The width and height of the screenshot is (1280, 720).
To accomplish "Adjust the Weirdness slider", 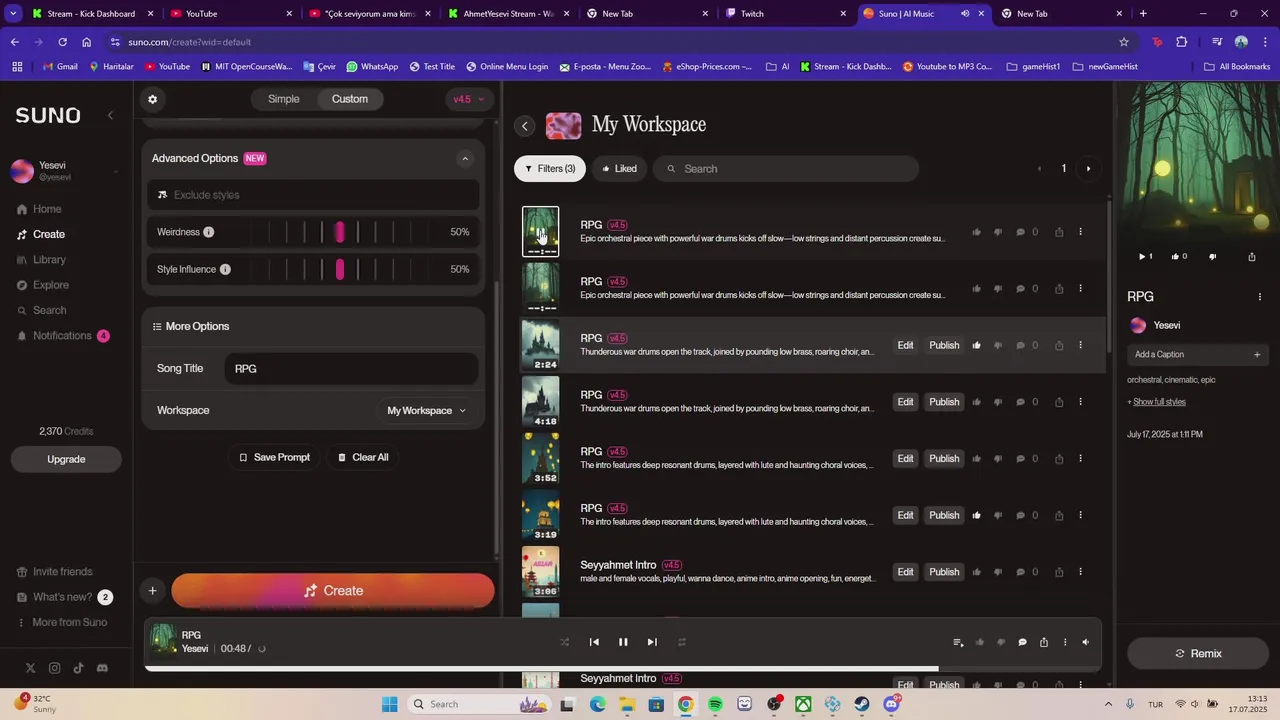I will tap(340, 232).
